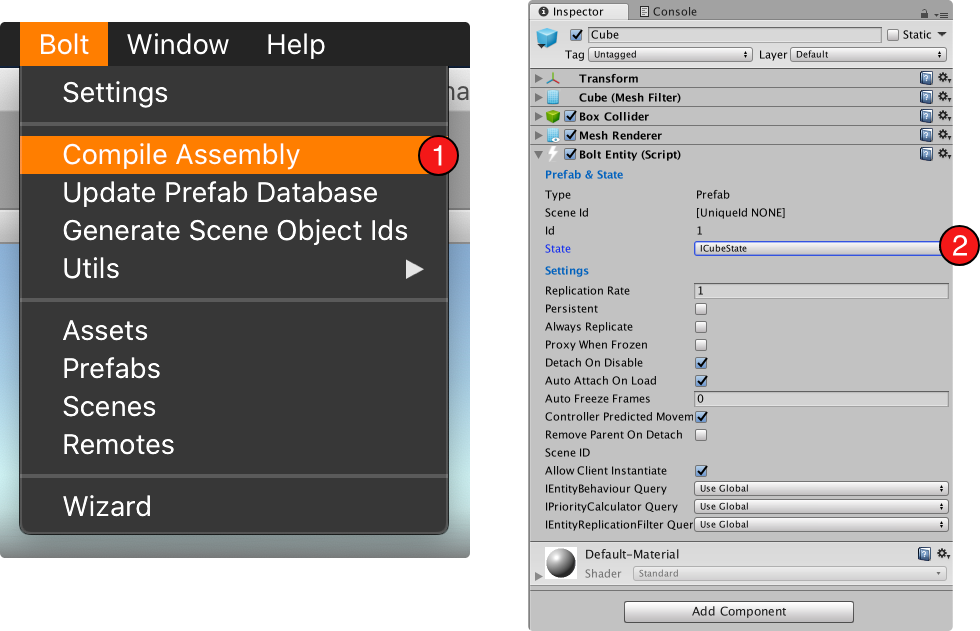Image resolution: width=980 pixels, height=631 pixels.
Task: Open Scenes from the Bolt menu
Action: pos(234,407)
